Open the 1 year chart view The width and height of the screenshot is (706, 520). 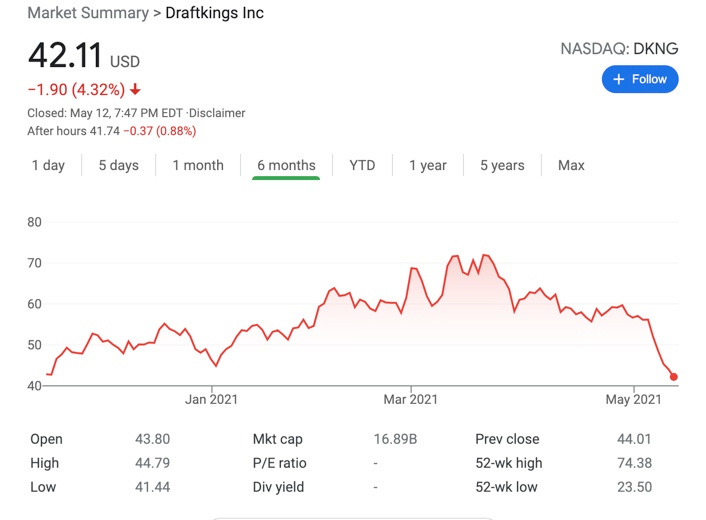click(x=428, y=165)
